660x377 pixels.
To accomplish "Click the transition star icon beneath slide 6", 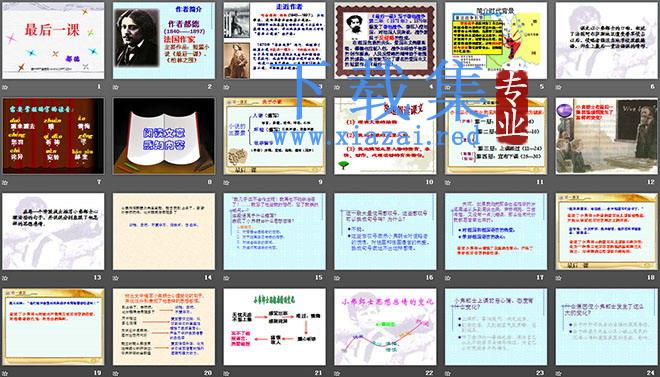I will pos(559,87).
